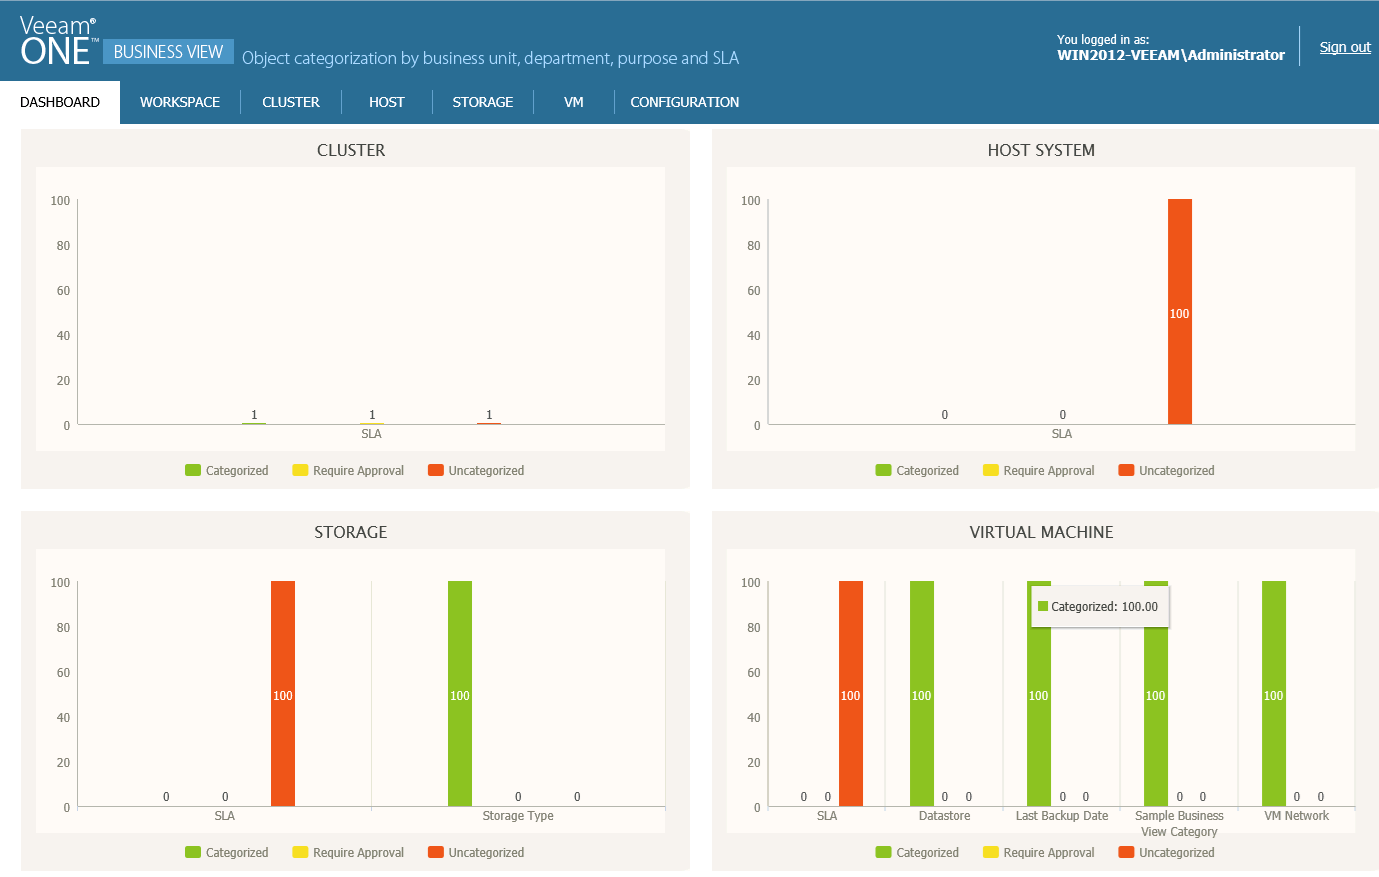This screenshot has width=1379, height=877.
Task: Click the orange SLA bar in Storage chart
Action: click(283, 694)
